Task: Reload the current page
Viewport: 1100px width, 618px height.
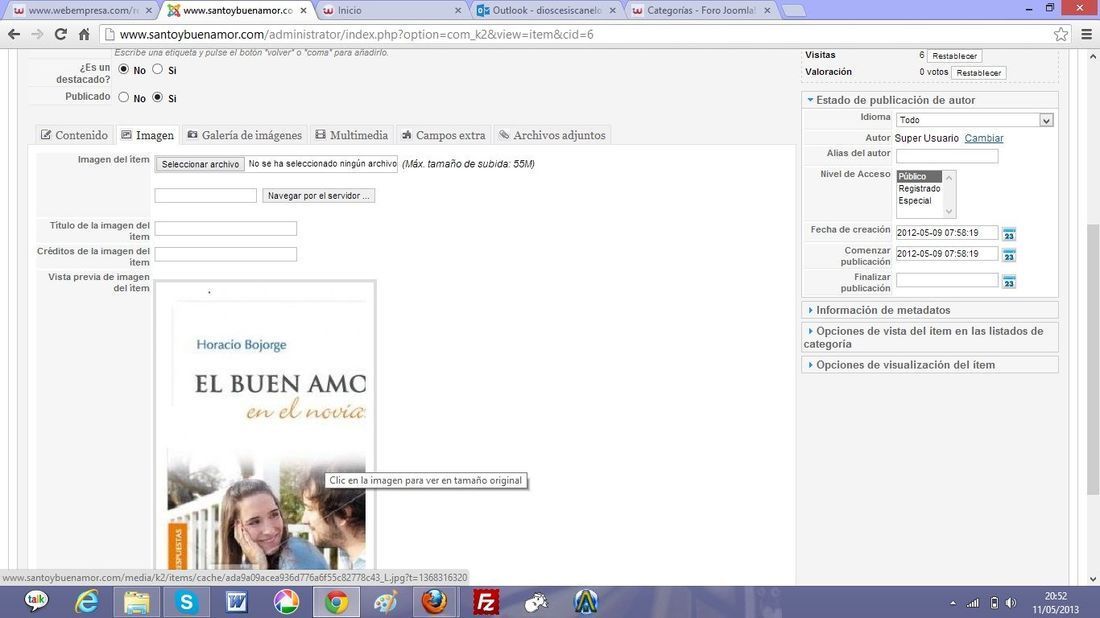Action: coord(61,34)
